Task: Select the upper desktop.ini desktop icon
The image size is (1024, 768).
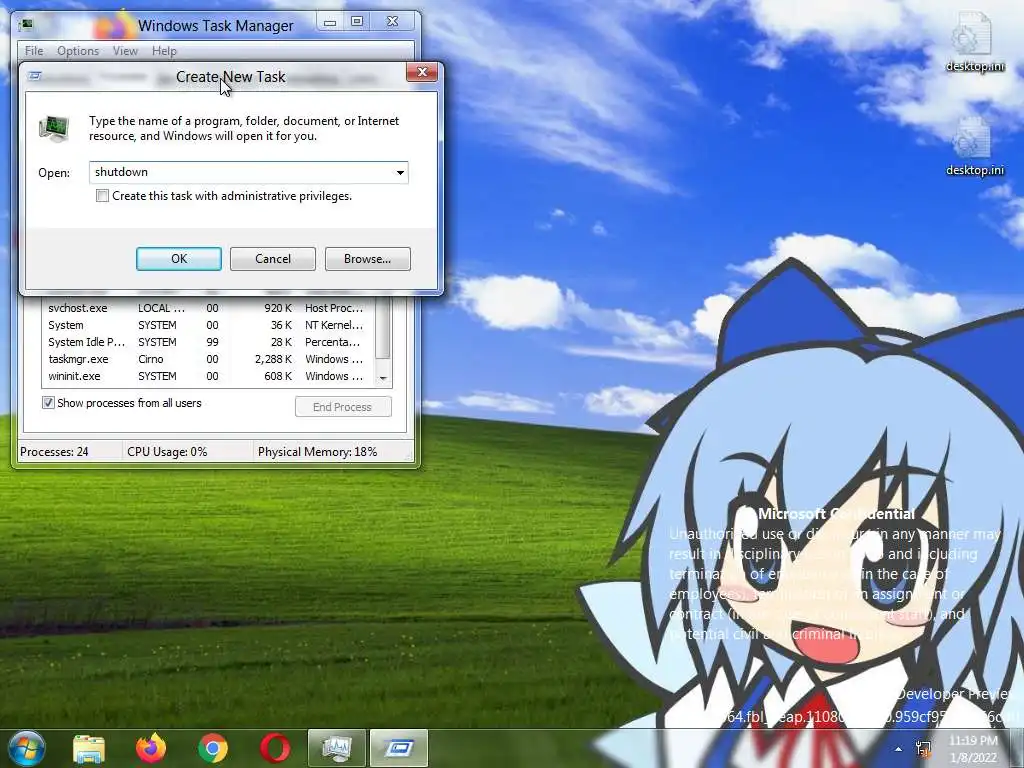Action: pyautogui.click(x=974, y=42)
